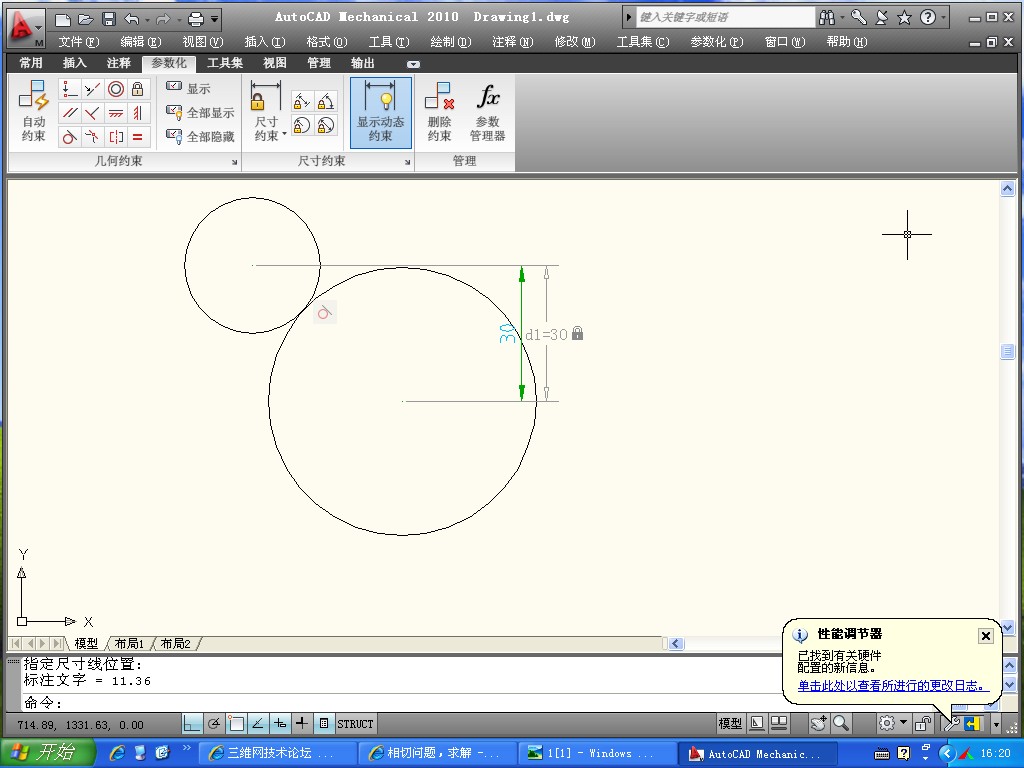
Task: Toggle STRUCT button in status bar
Action: point(355,724)
